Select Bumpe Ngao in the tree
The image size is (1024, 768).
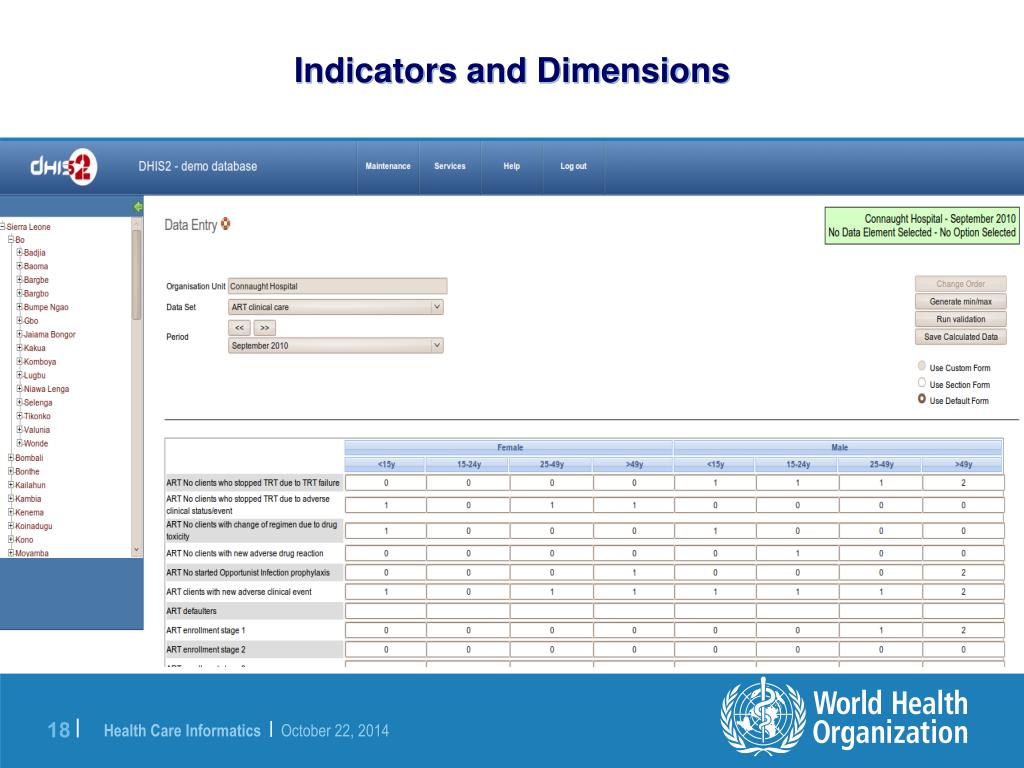point(46,307)
